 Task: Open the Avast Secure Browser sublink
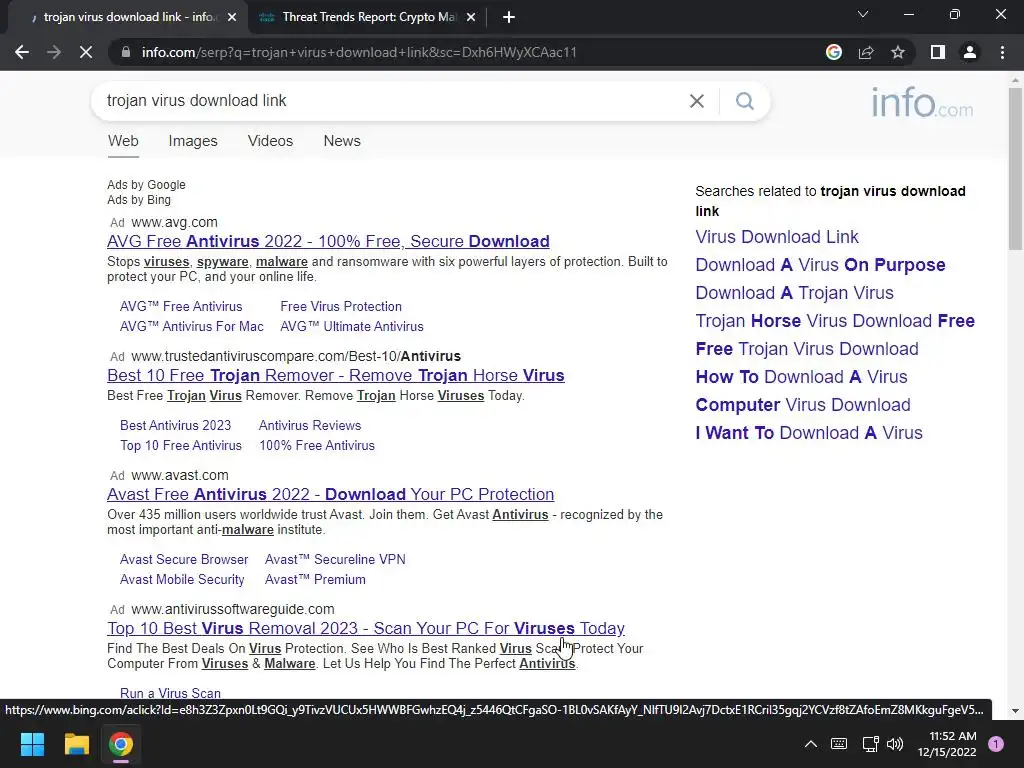[184, 560]
